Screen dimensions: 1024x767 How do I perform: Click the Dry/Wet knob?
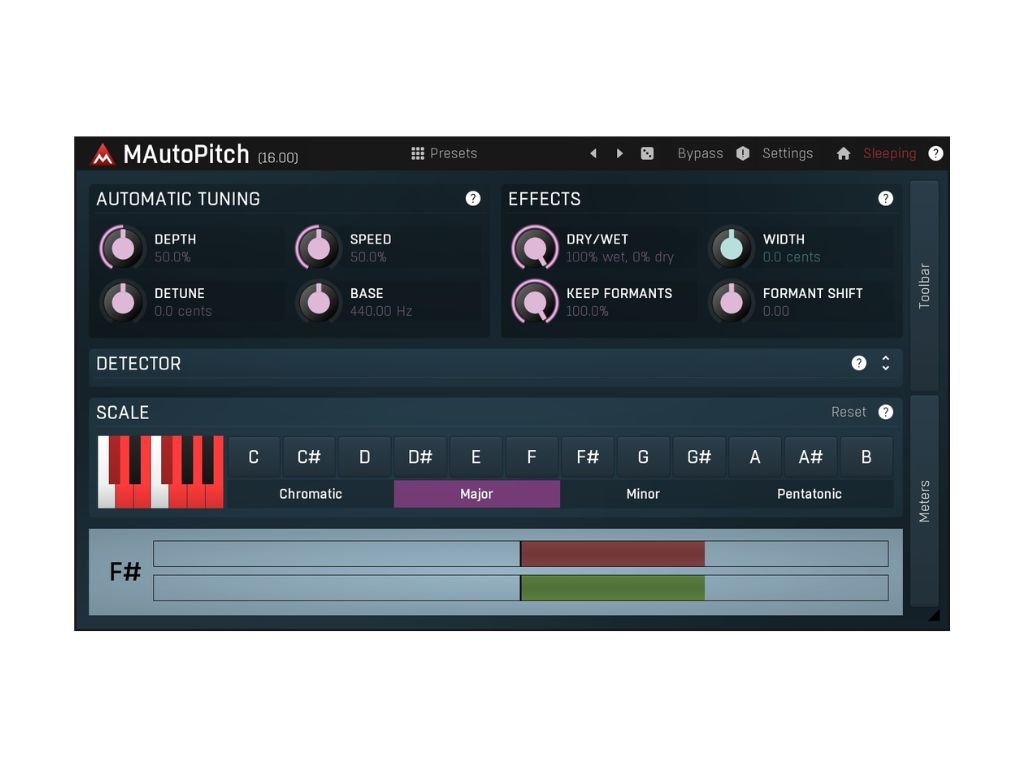(535, 248)
